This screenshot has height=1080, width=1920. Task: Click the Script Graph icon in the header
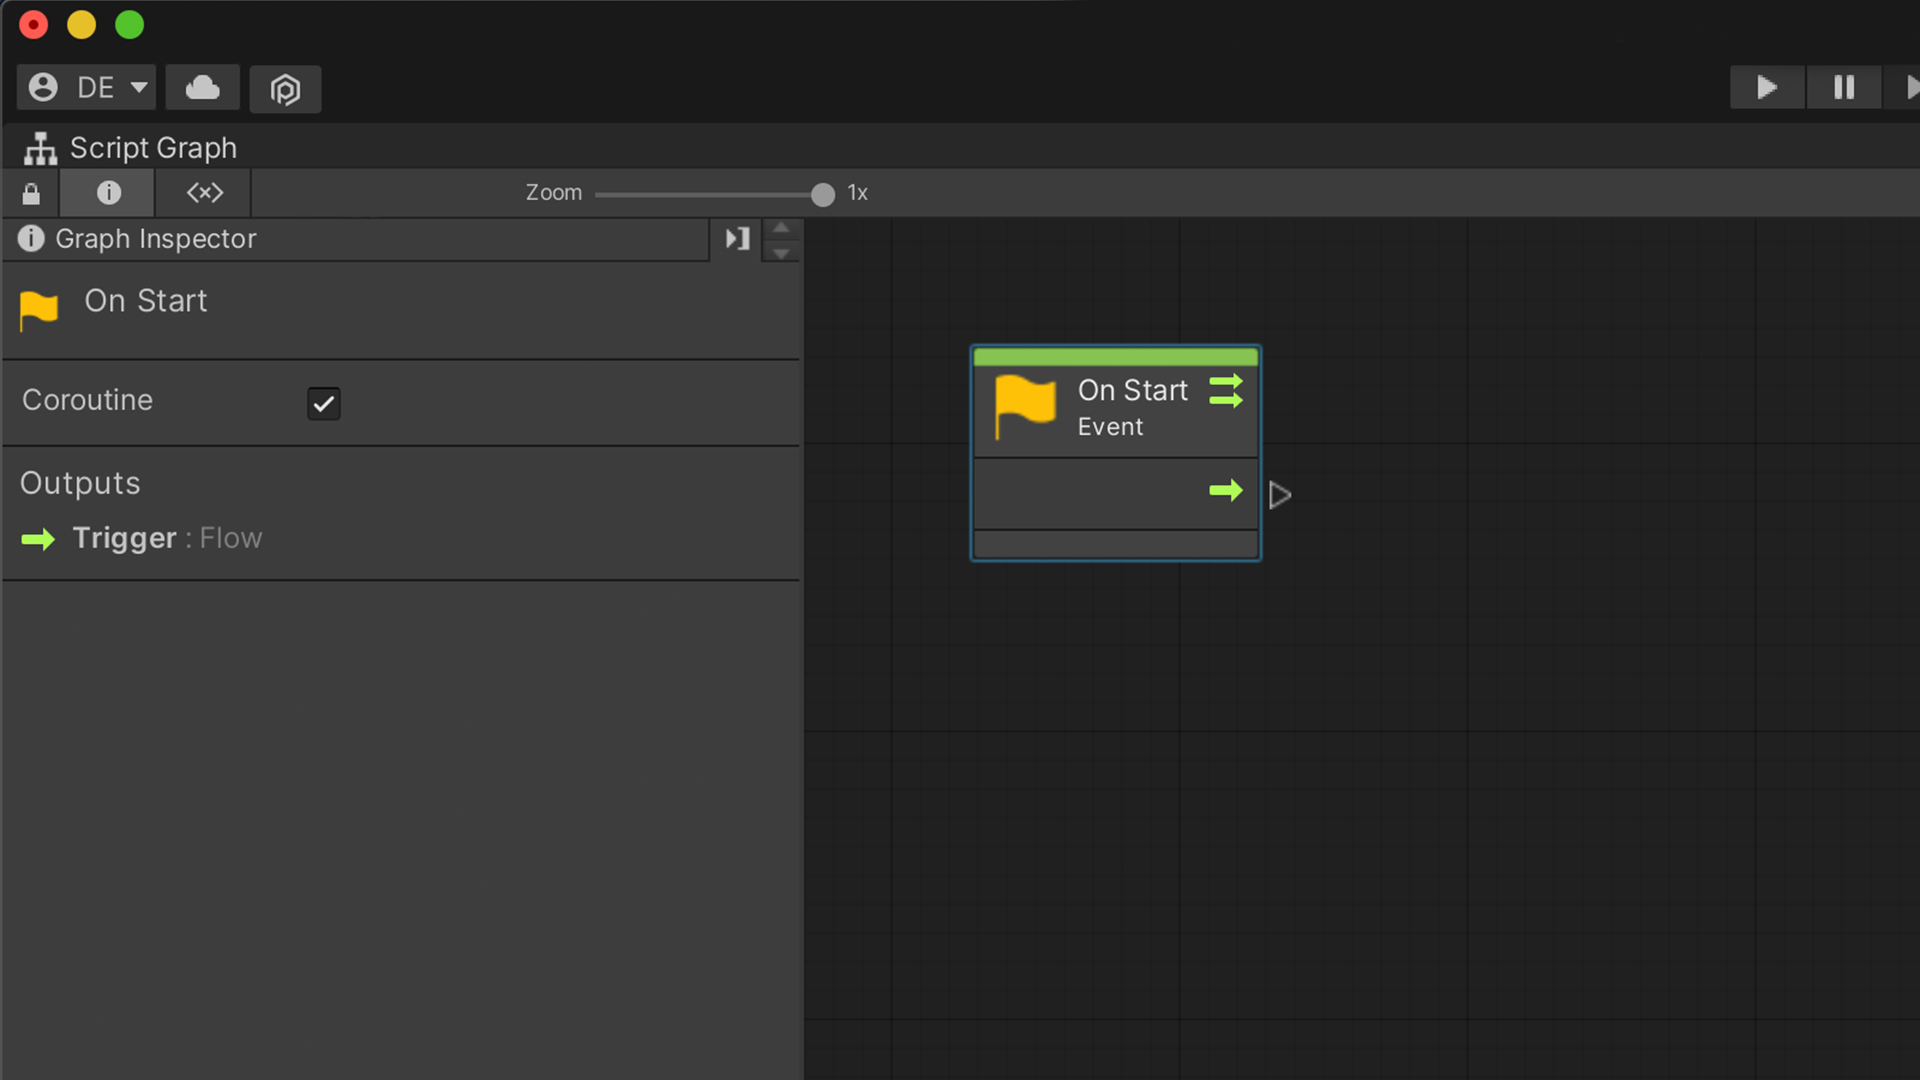38,148
